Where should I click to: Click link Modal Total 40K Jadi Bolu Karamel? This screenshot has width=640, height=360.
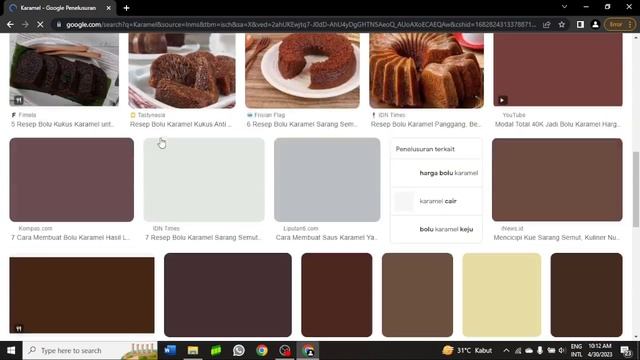tap(558, 124)
